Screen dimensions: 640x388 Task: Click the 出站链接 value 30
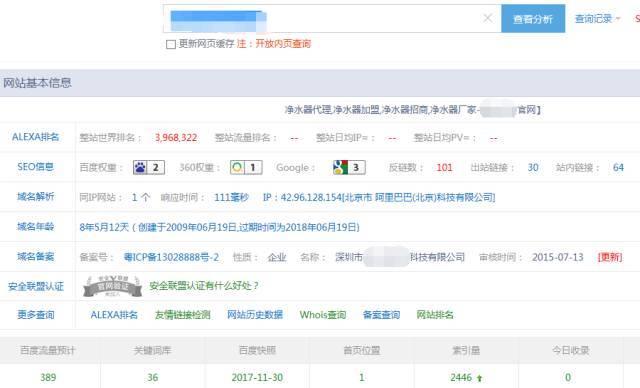coord(533,168)
